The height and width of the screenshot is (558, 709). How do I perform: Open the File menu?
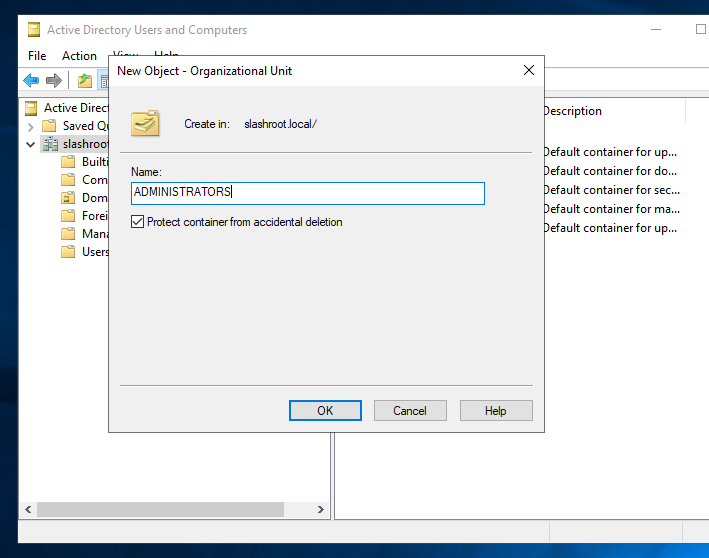pos(37,56)
